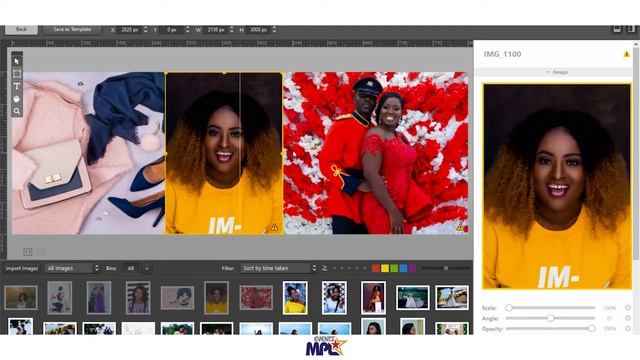Adjust the Angle slider

click(550, 318)
